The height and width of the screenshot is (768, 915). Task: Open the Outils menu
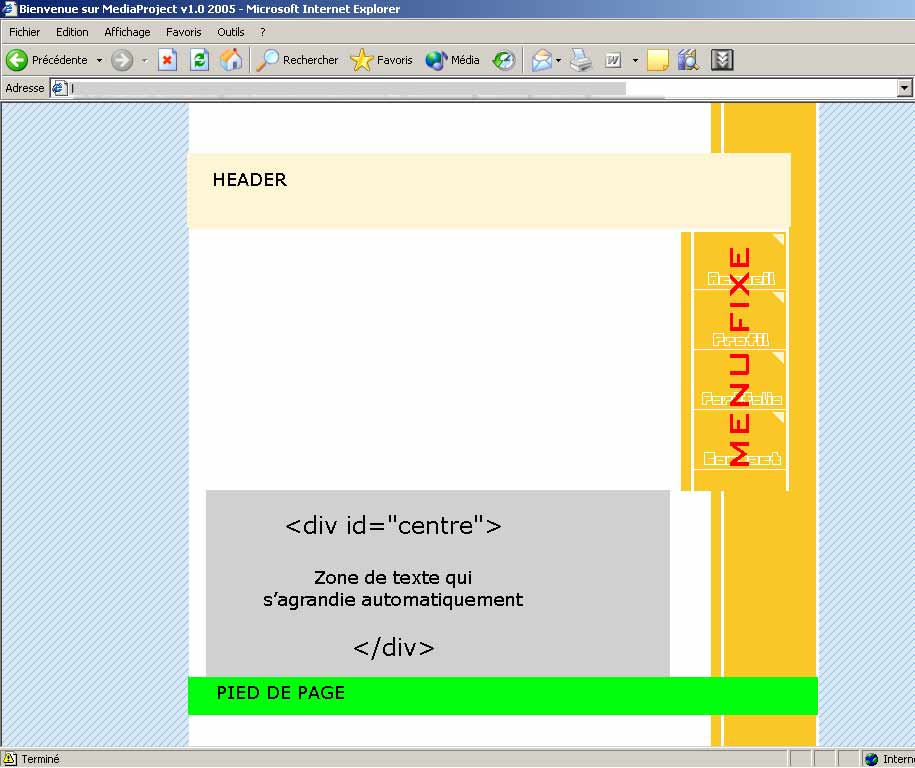(x=231, y=32)
